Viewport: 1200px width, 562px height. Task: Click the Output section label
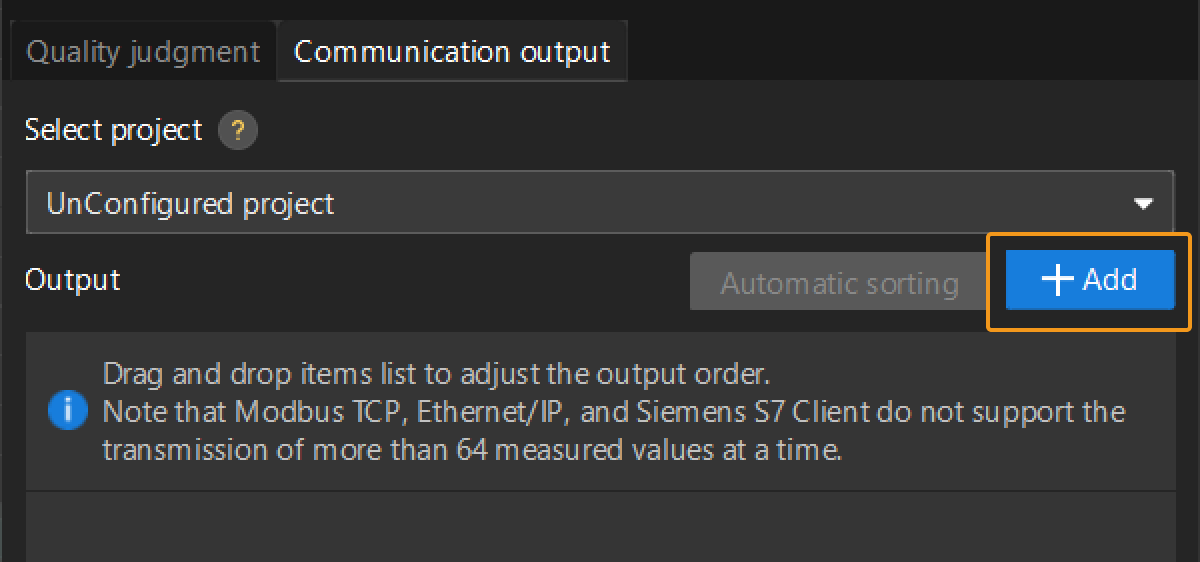pos(72,280)
